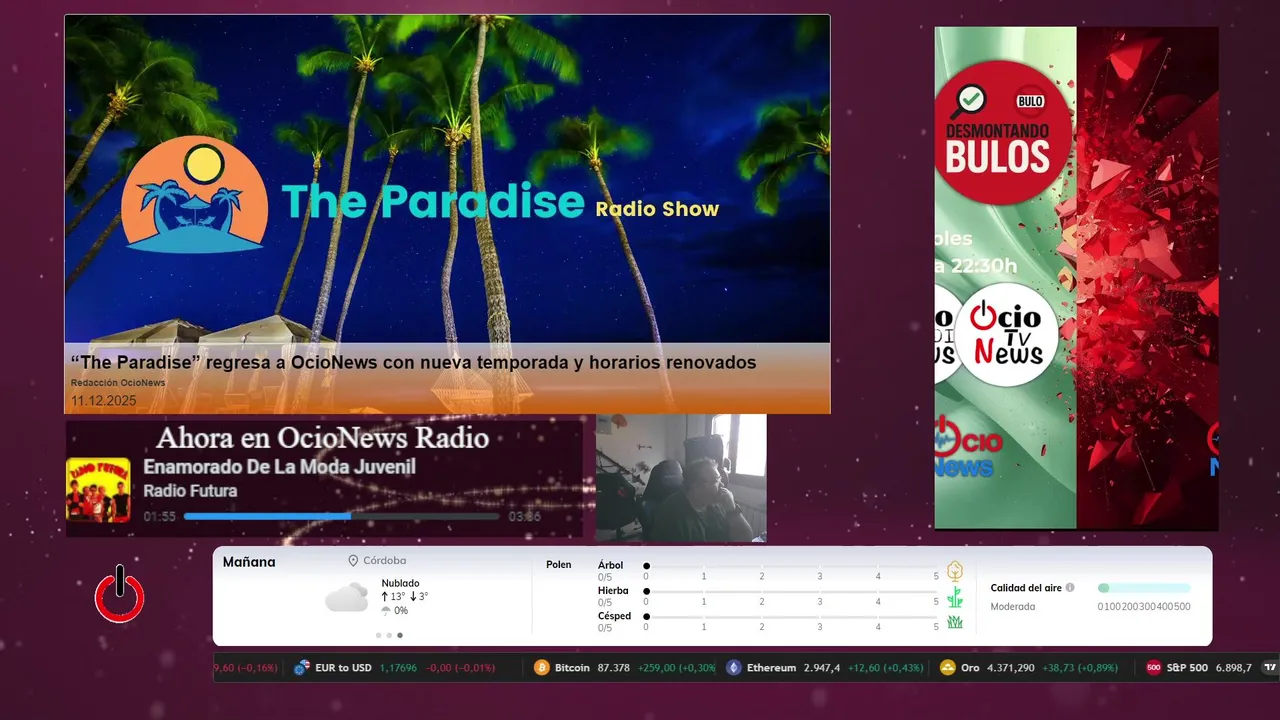Open the headline about The Paradise regresa
The image size is (1280, 720).
click(x=413, y=362)
